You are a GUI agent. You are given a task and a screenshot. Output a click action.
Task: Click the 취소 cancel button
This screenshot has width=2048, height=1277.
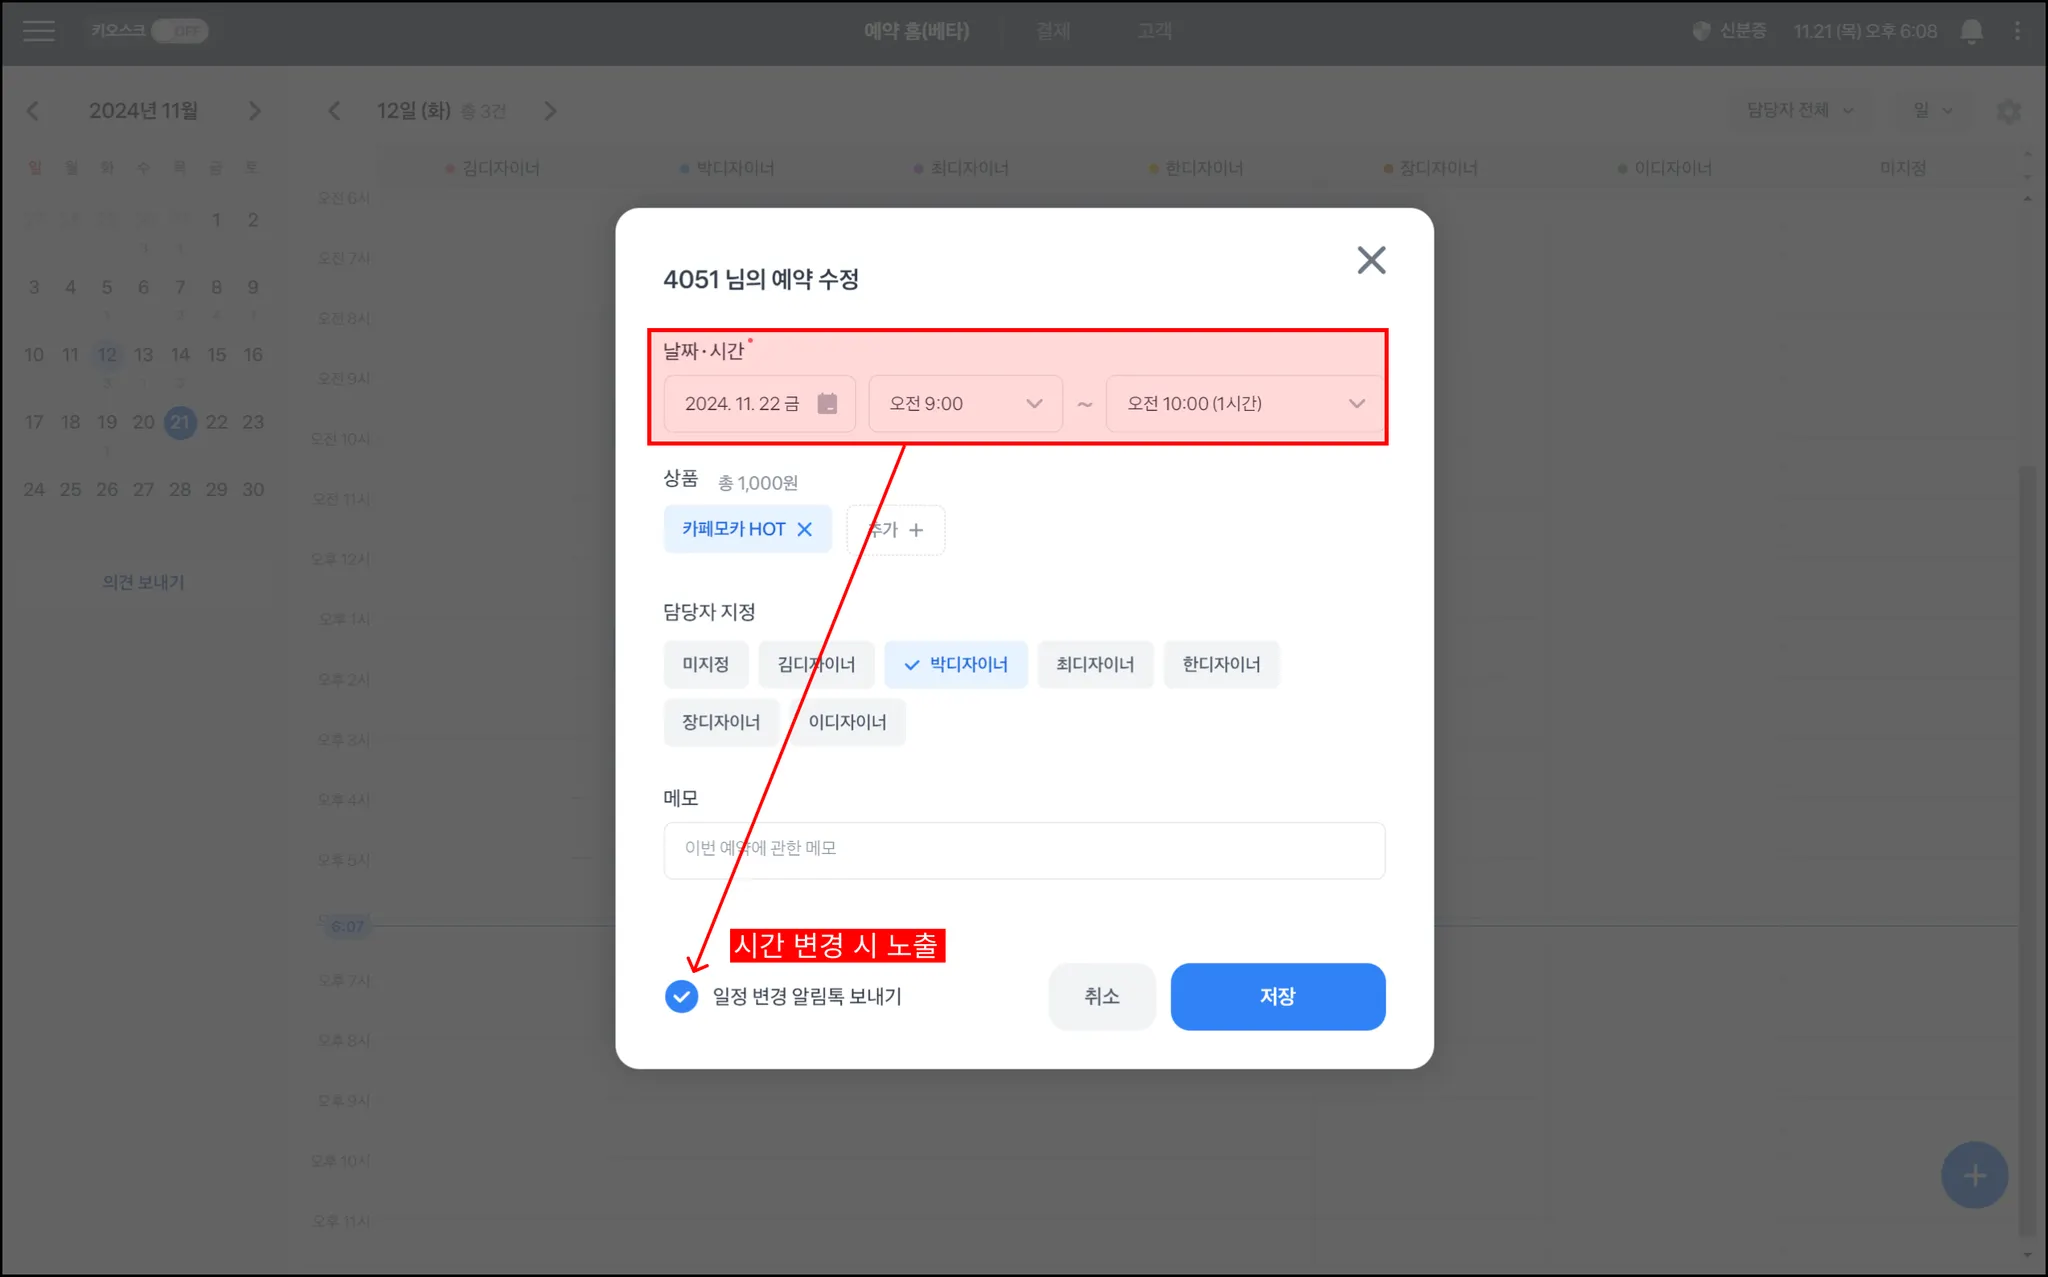(1101, 996)
